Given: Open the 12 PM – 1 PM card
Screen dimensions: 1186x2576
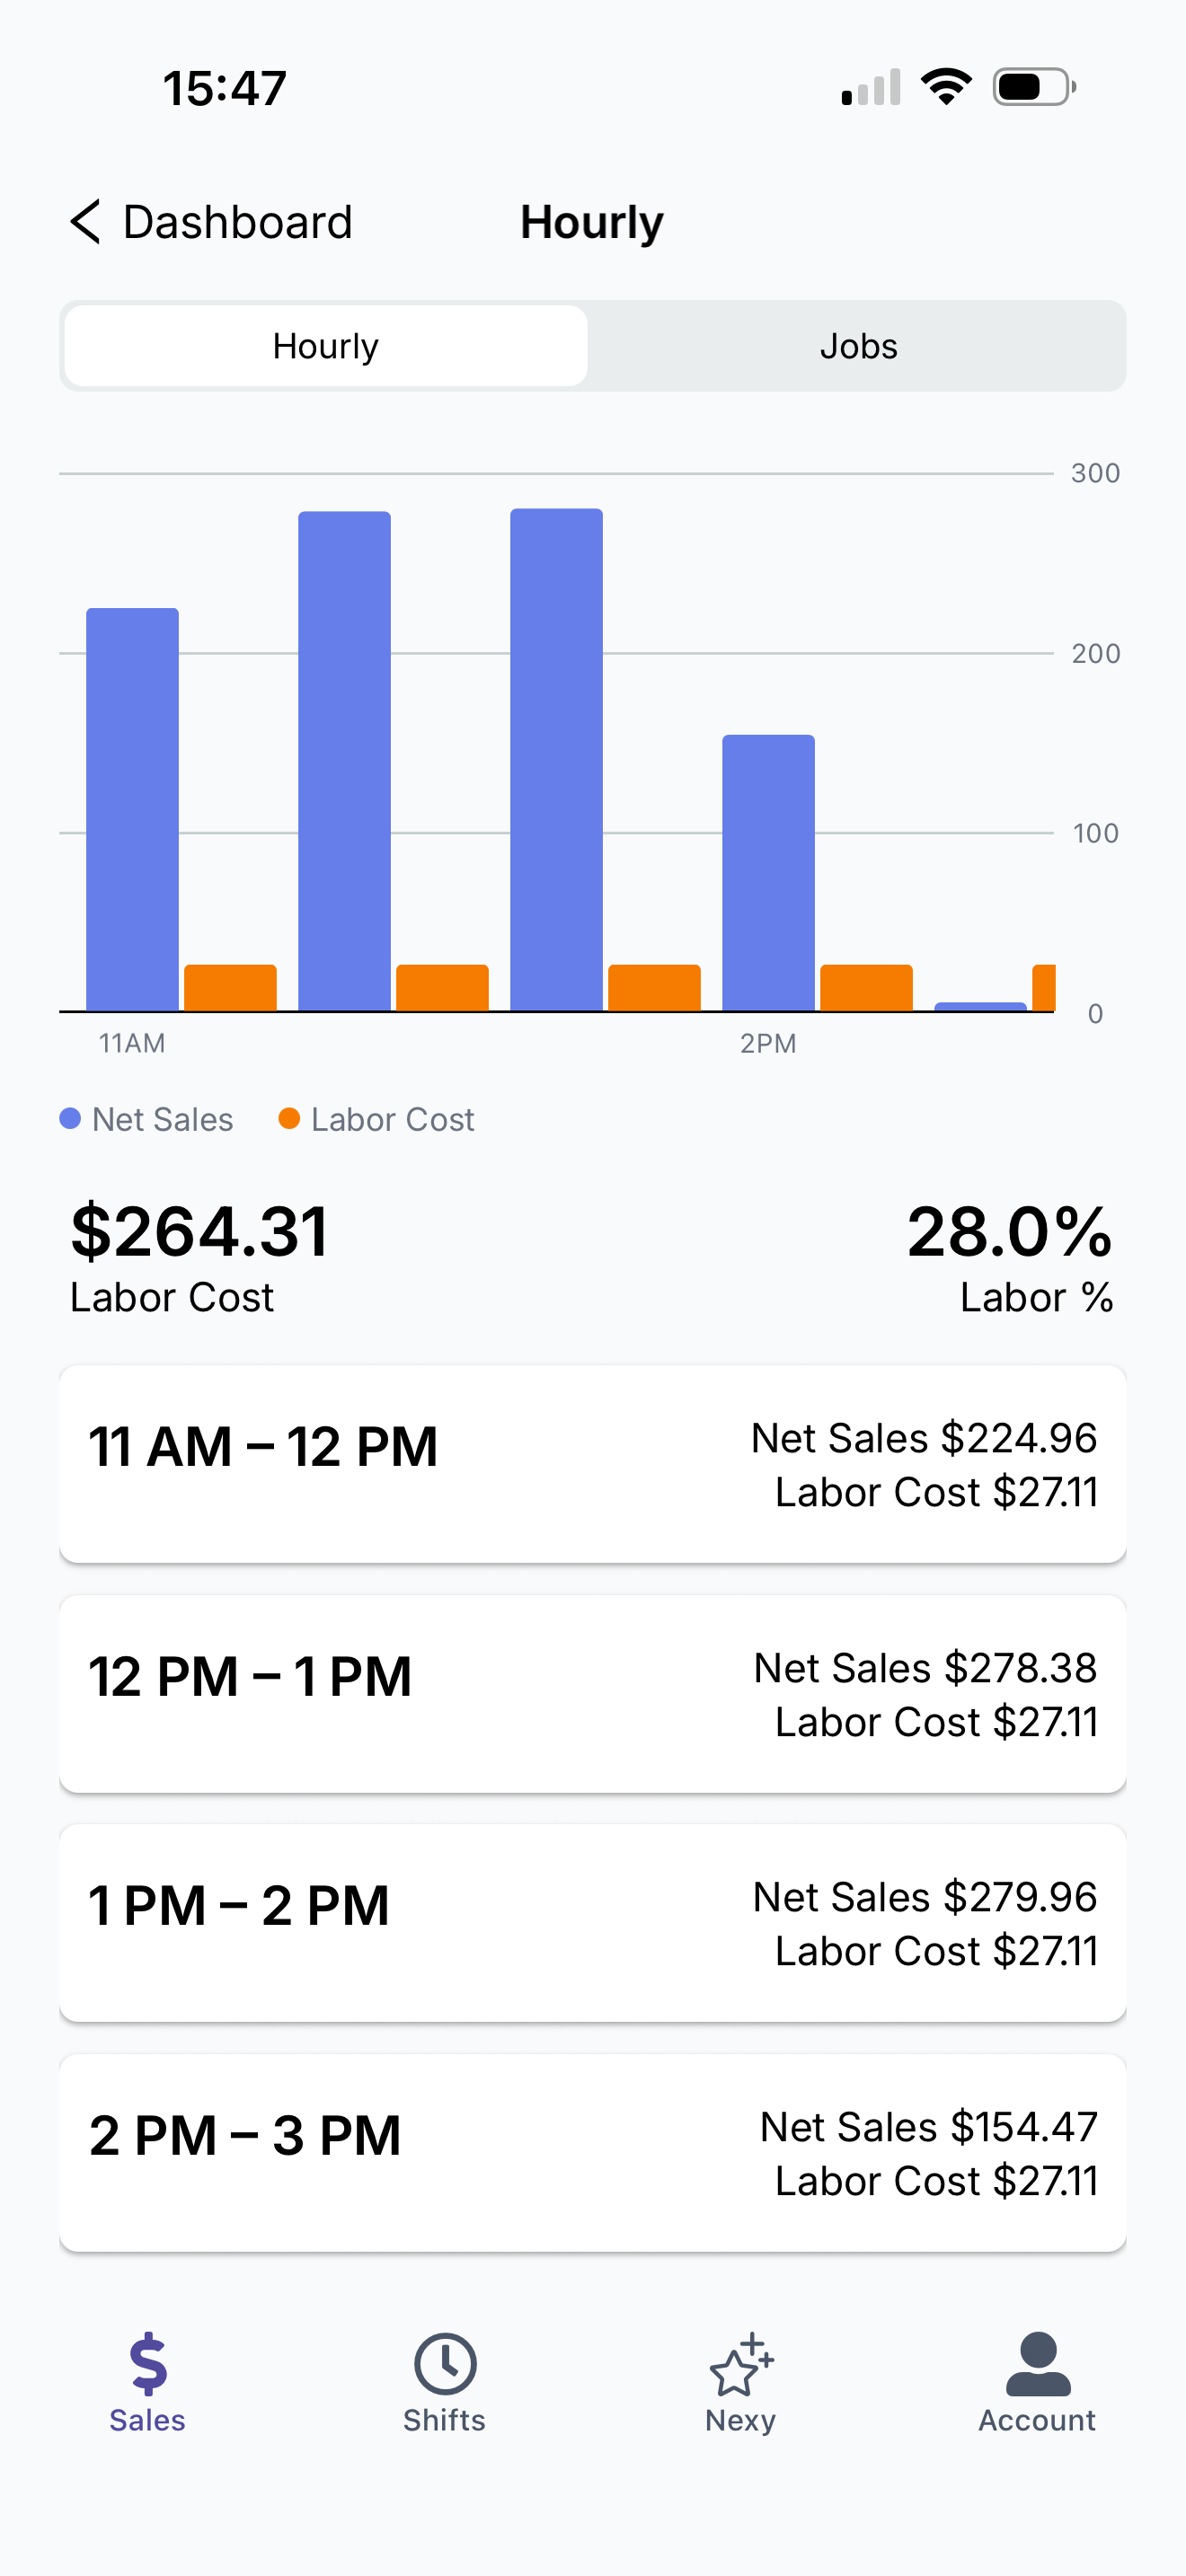Looking at the screenshot, I should (592, 1693).
